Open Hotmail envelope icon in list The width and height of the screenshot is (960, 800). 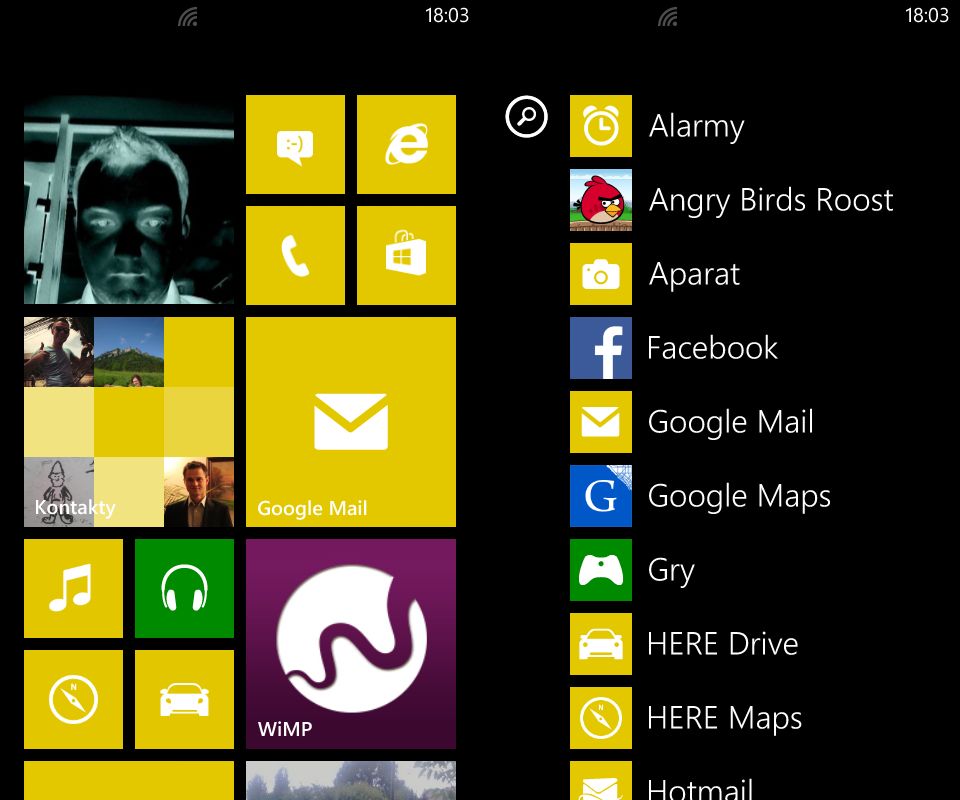click(x=601, y=780)
